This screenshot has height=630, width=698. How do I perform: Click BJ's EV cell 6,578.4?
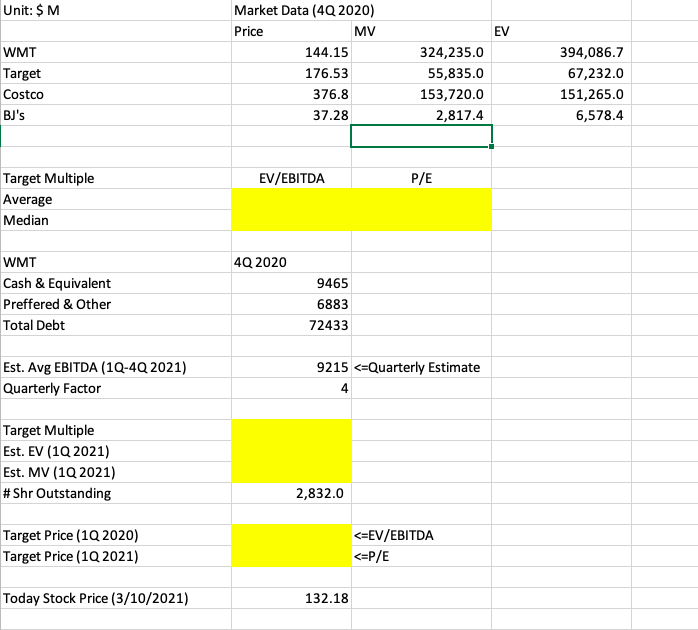pos(561,115)
